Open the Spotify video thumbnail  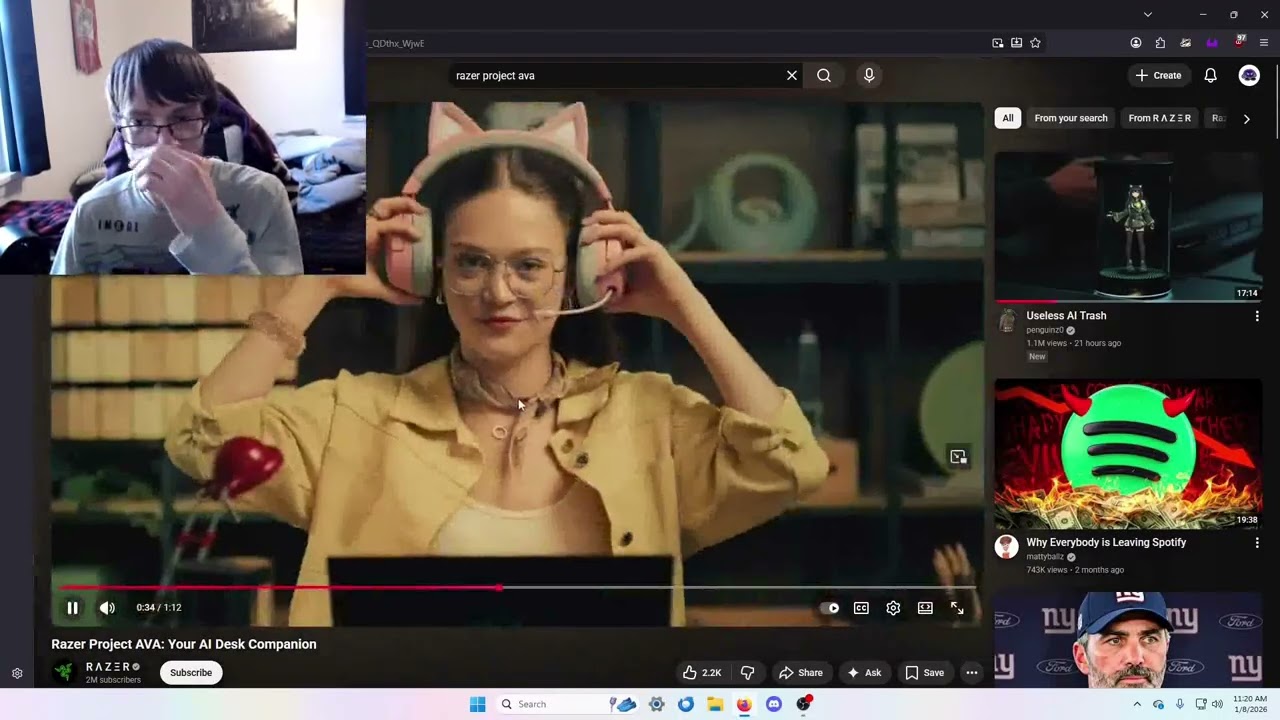click(1128, 453)
